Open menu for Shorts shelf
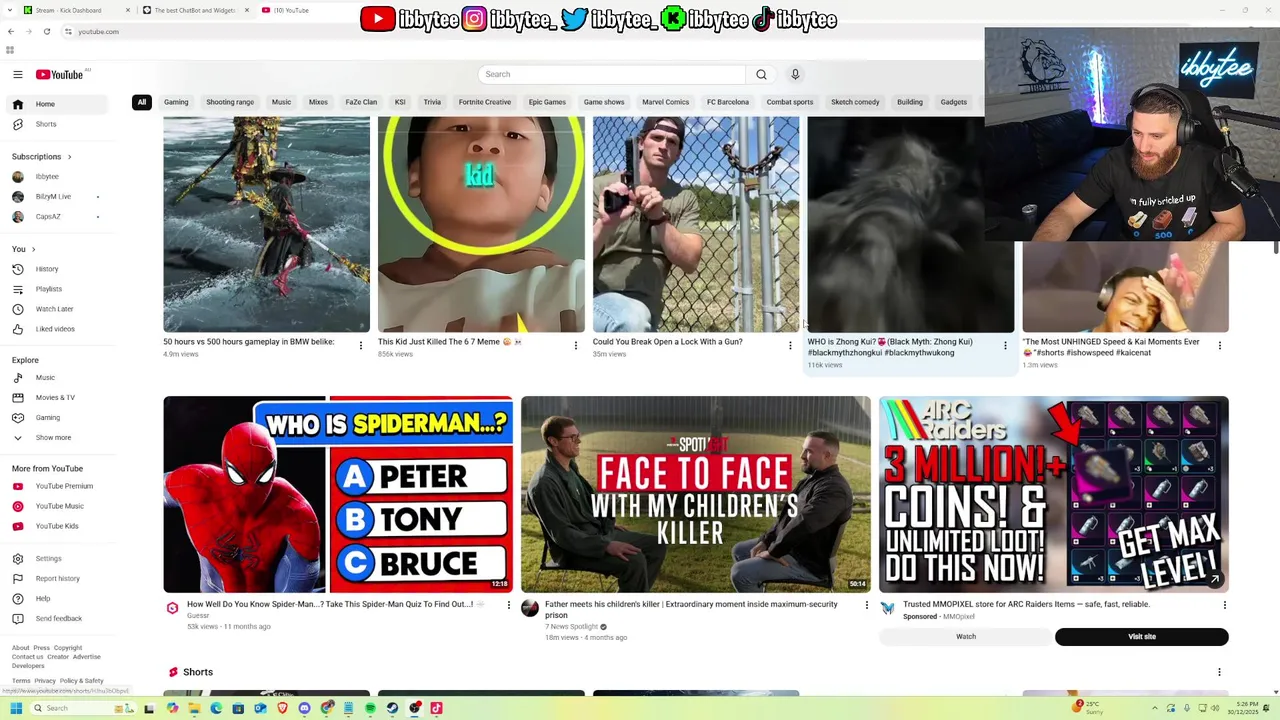Screen dimensions: 1280x720 1219,672
